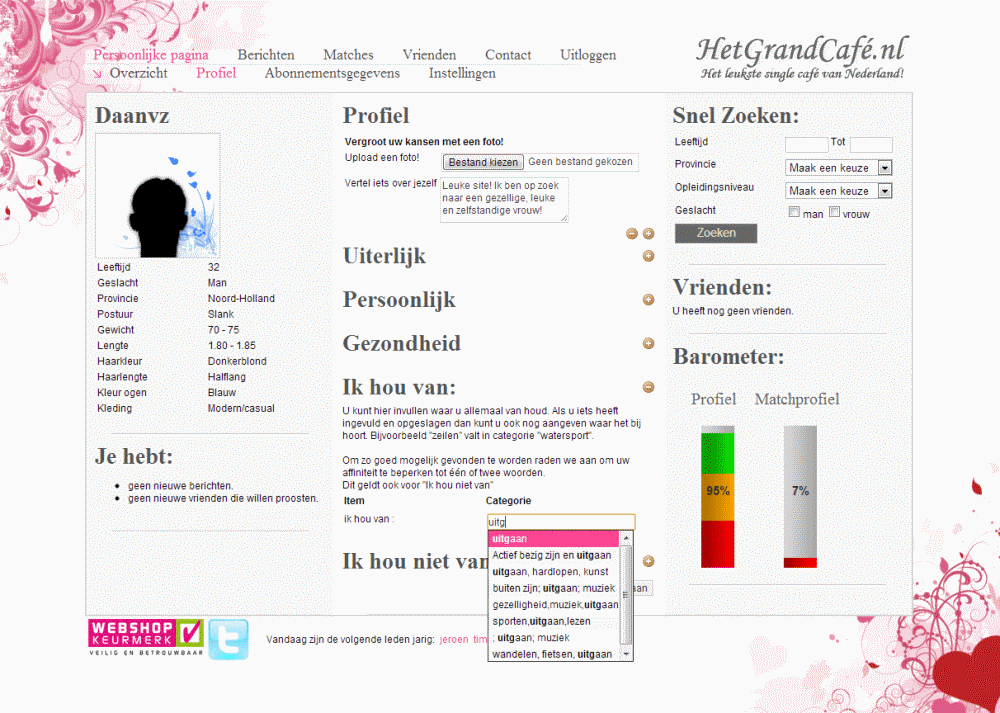
Task: Open the Vrienden menu item
Action: click(x=429, y=55)
